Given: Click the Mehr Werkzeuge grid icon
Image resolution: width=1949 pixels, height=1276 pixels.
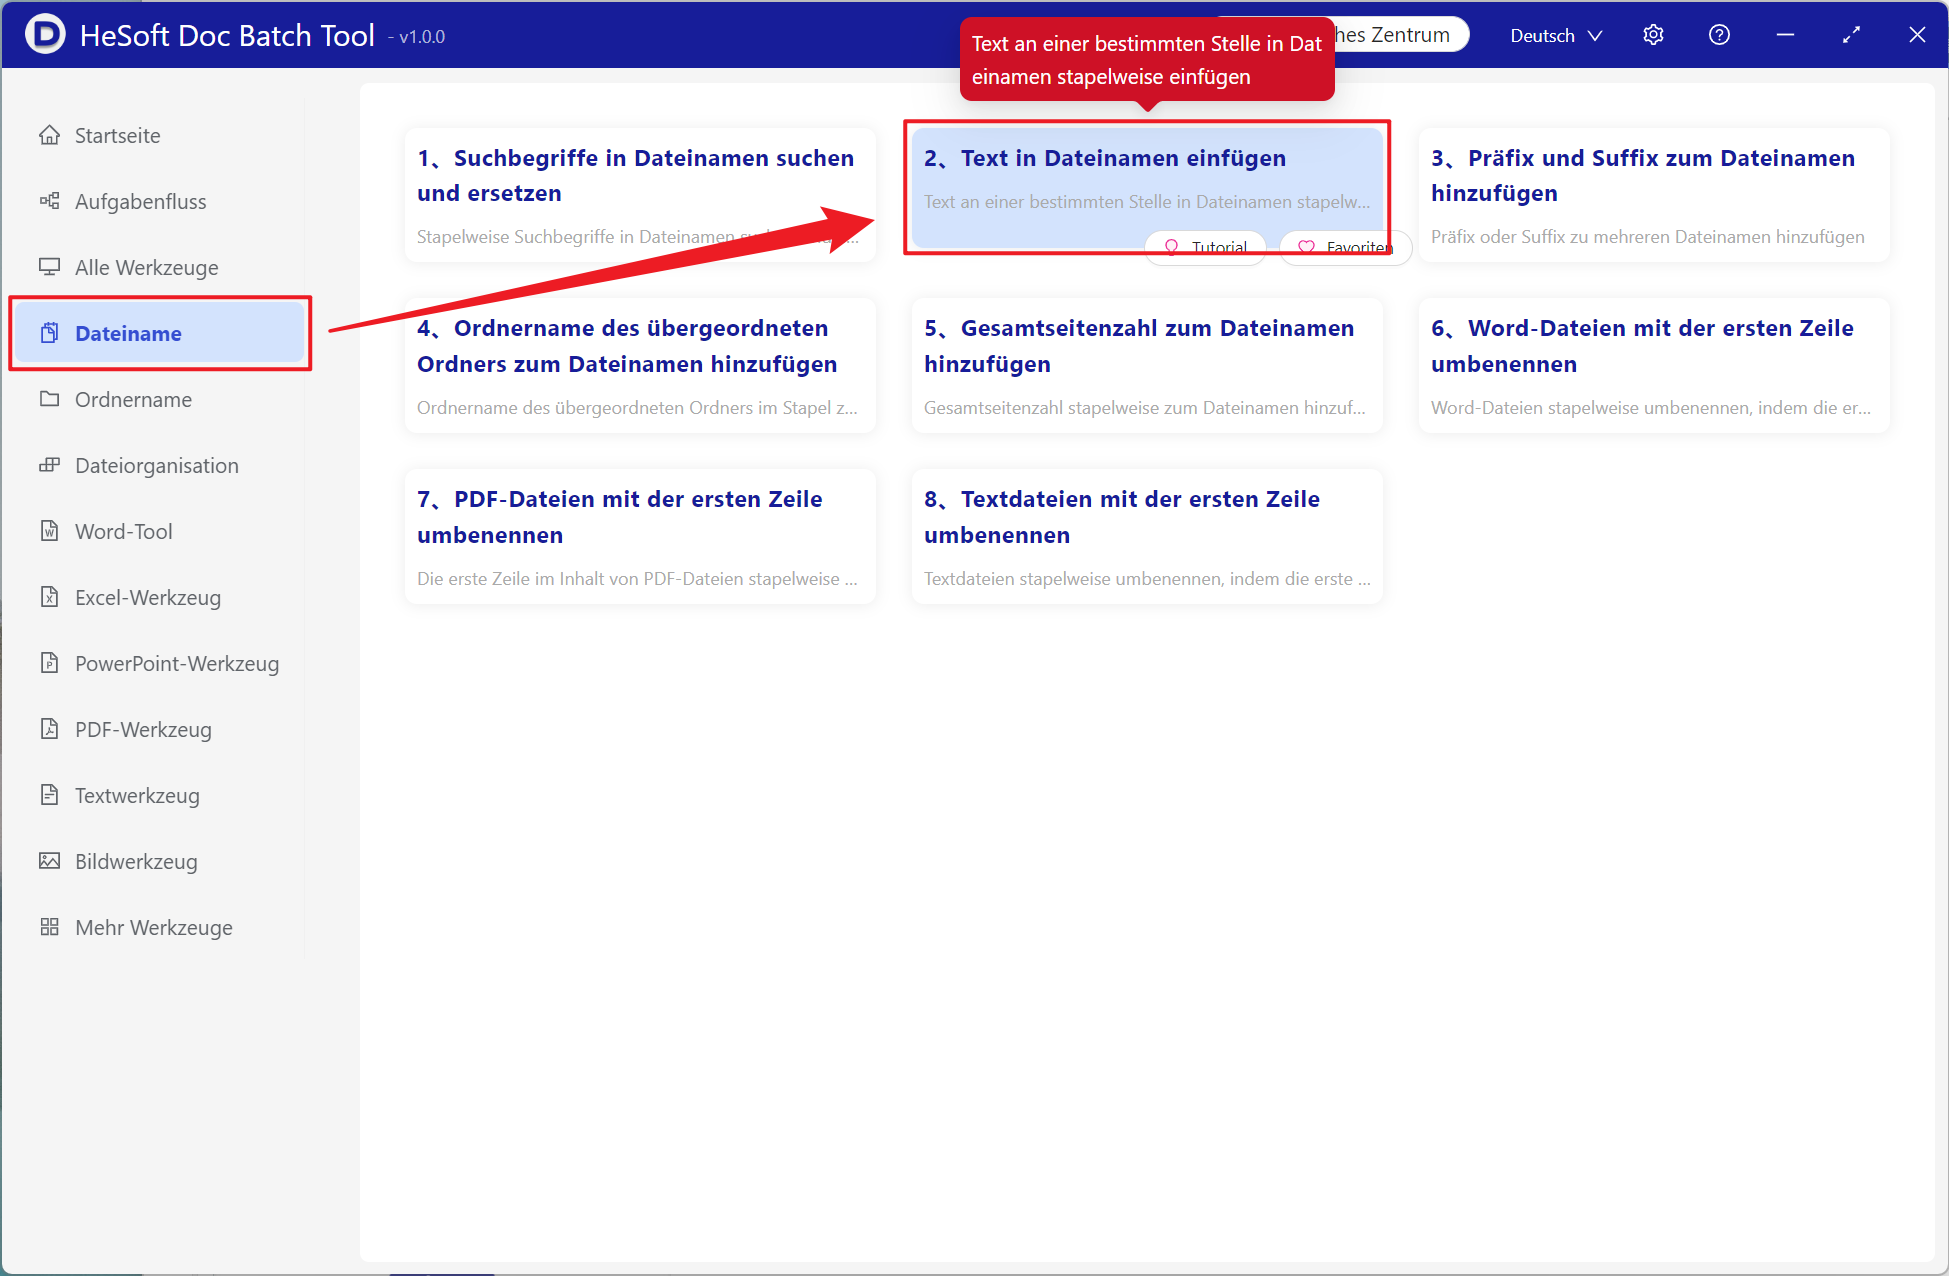Looking at the screenshot, I should [x=49, y=927].
